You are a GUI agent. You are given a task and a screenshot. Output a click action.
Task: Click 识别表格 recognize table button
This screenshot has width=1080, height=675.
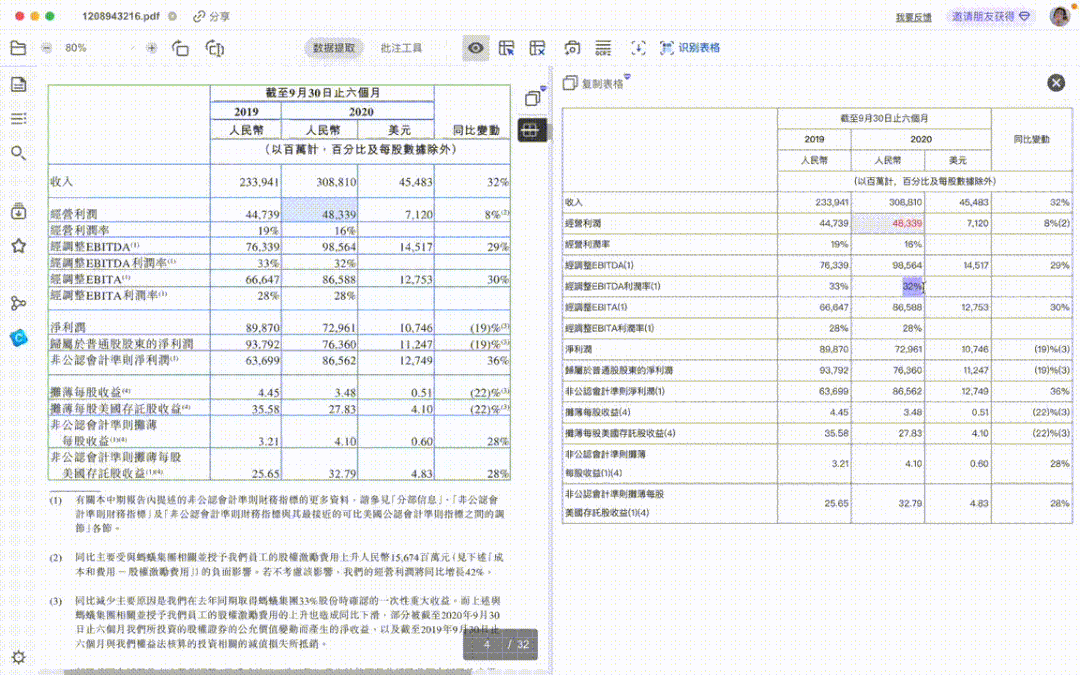[689, 48]
